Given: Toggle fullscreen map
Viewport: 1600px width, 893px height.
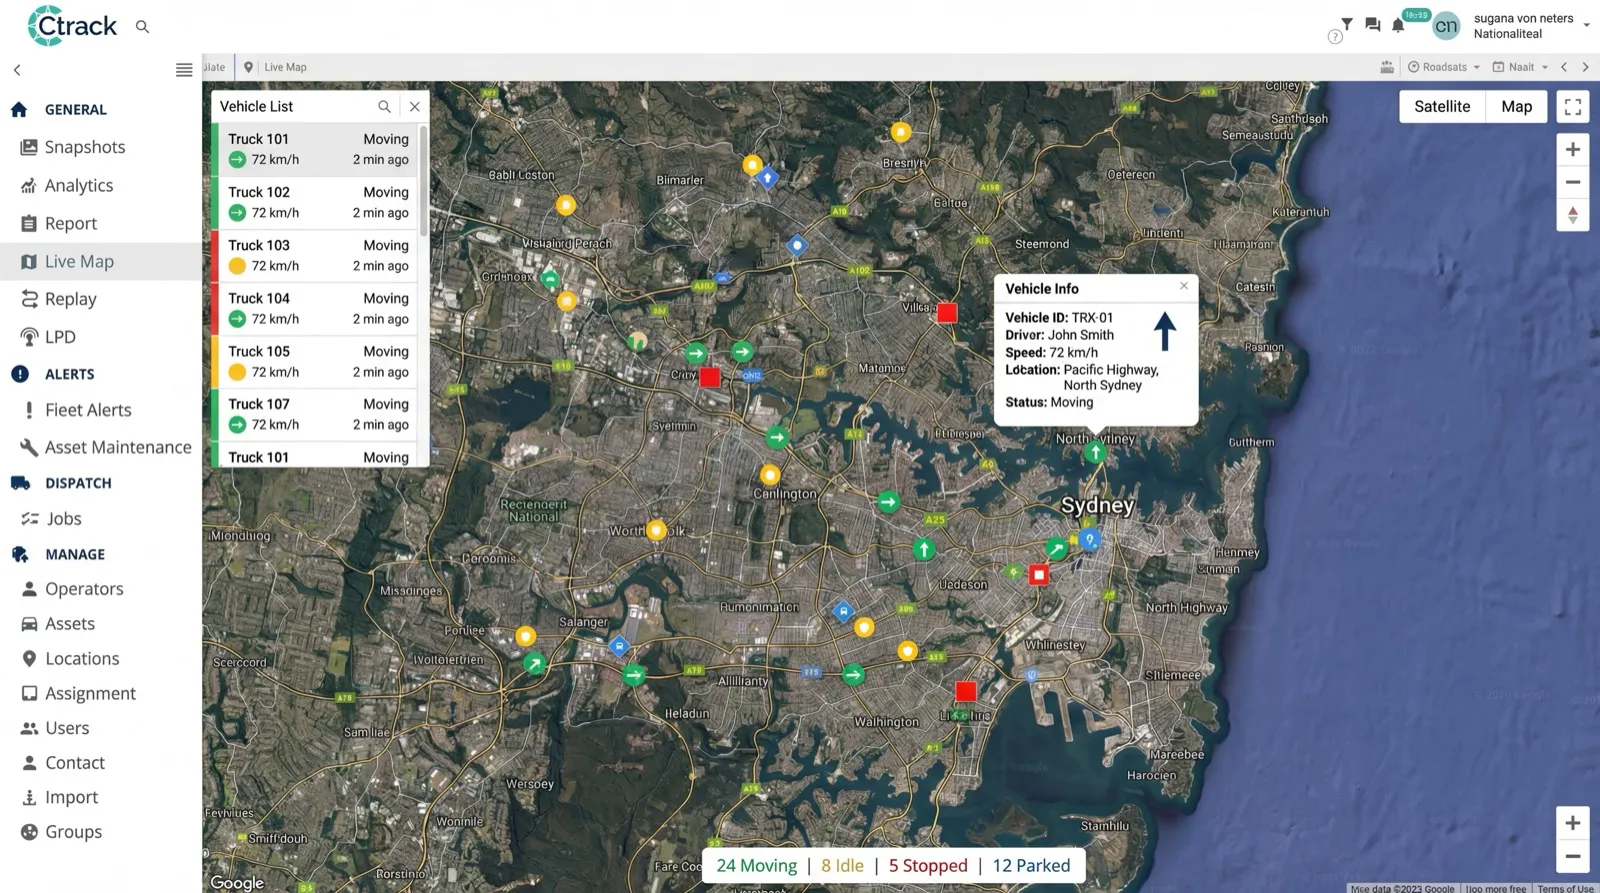Looking at the screenshot, I should click(x=1573, y=107).
